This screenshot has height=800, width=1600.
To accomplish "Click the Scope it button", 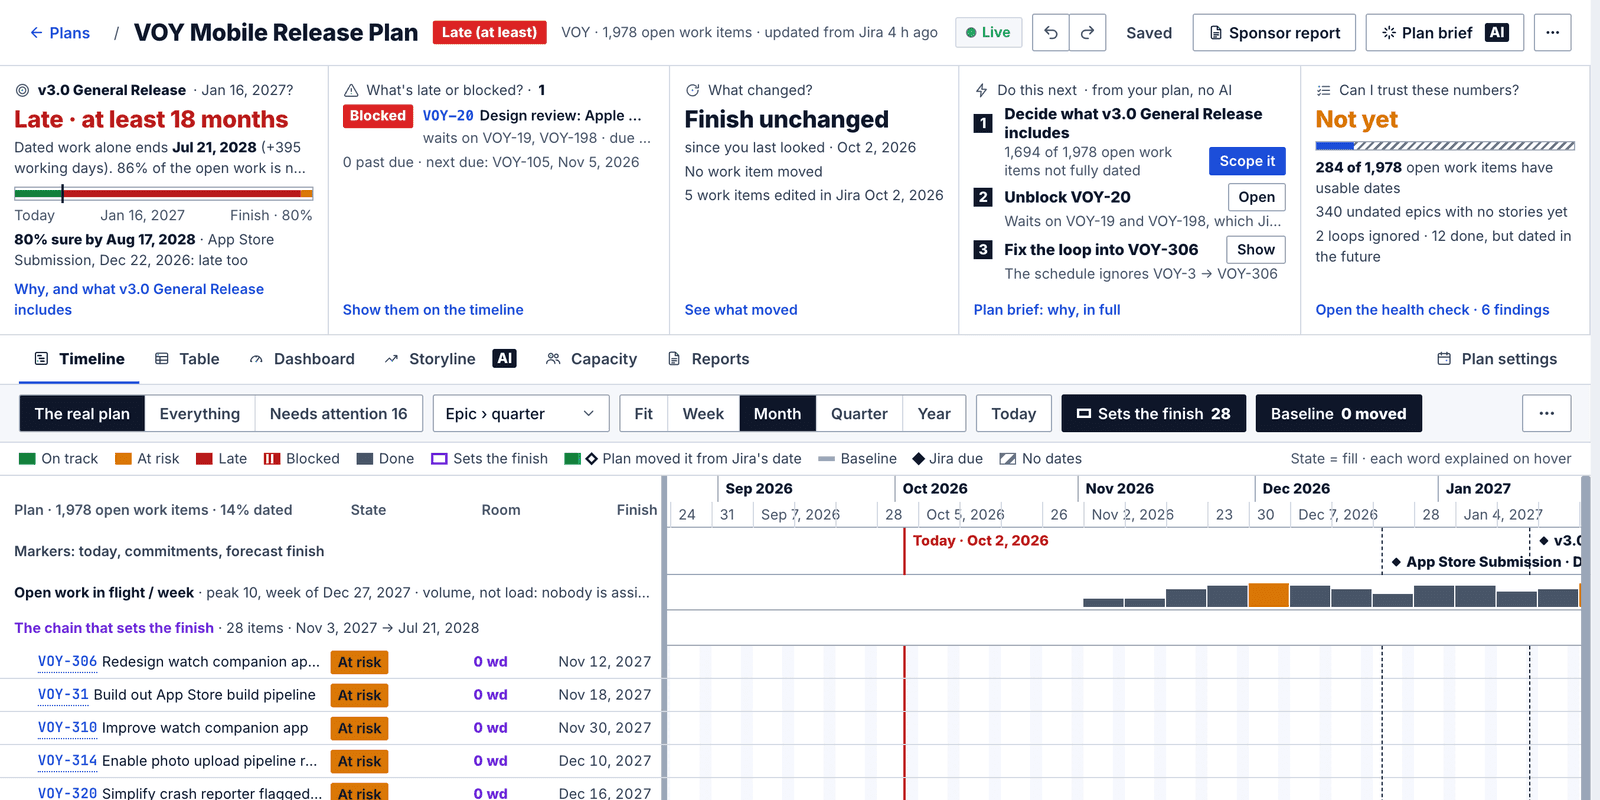I will coord(1247,161).
